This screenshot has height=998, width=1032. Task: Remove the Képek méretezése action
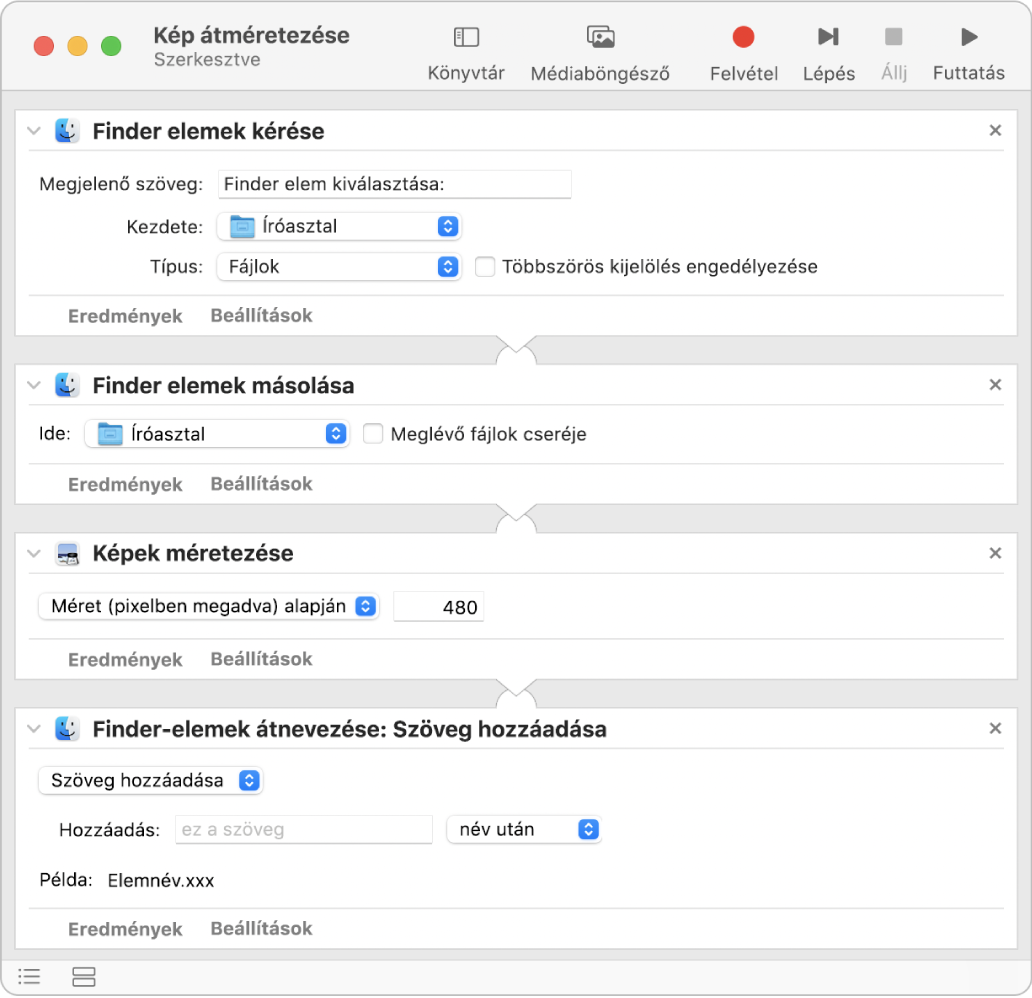995,553
